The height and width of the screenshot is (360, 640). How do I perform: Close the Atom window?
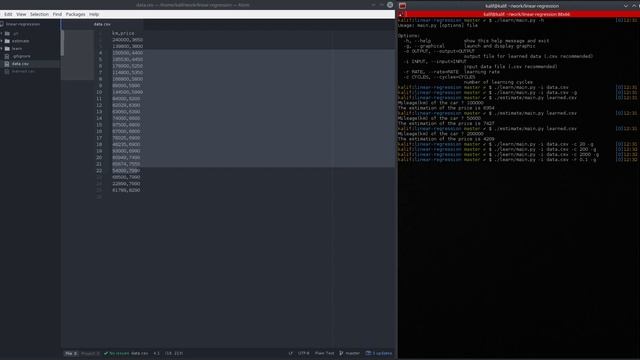coord(390,5)
